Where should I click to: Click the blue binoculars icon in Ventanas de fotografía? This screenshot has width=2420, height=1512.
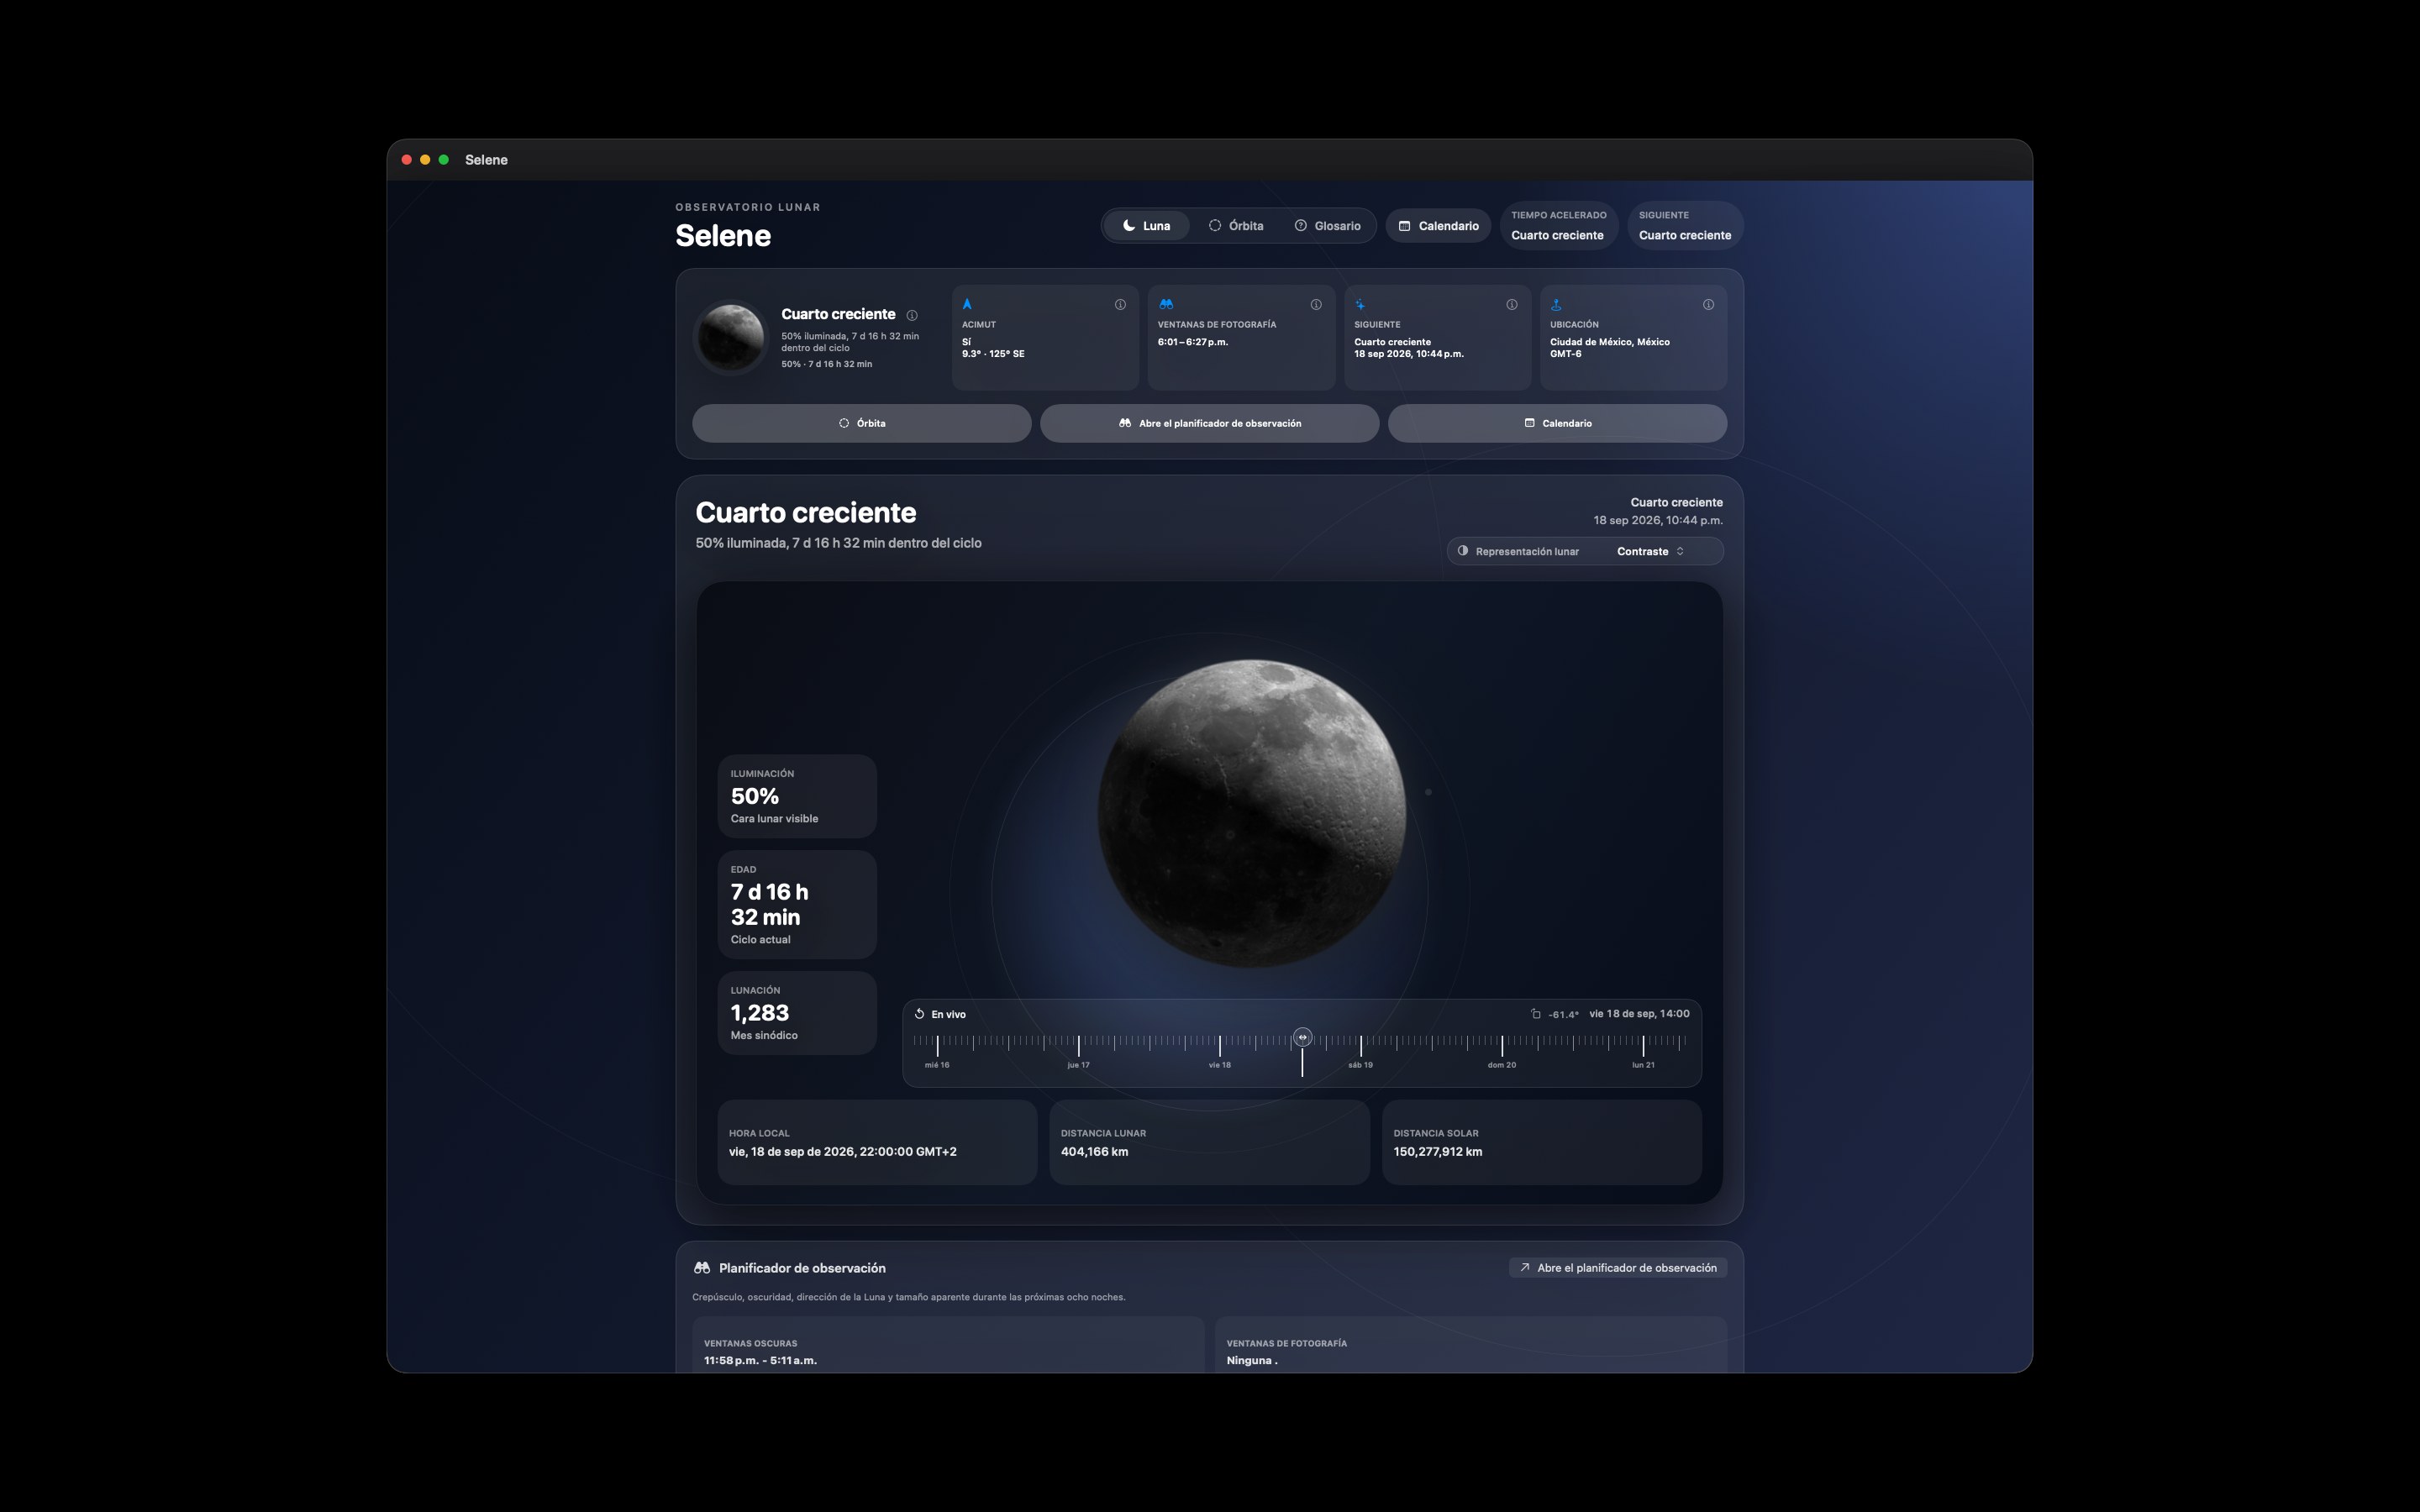[1165, 304]
